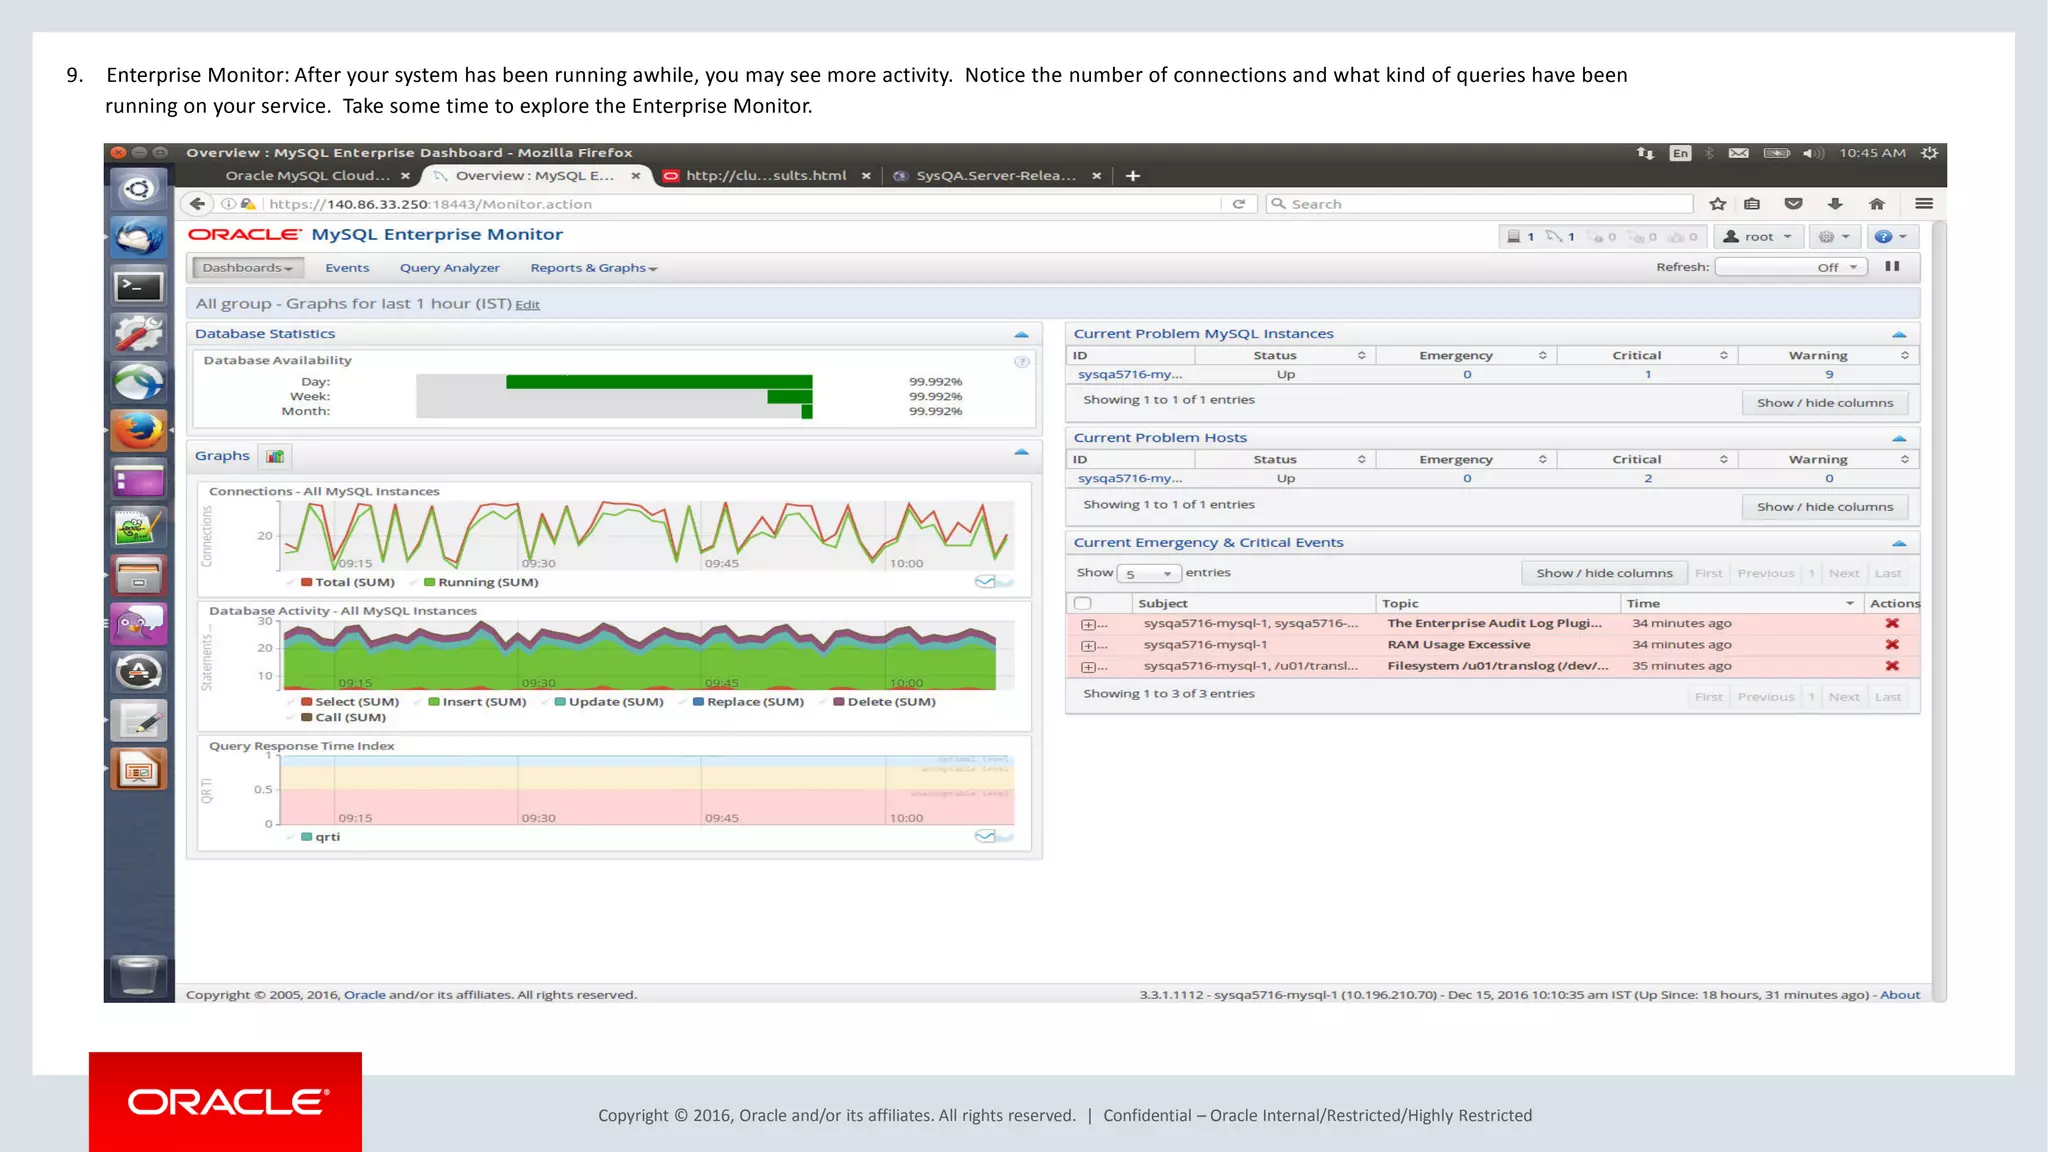The height and width of the screenshot is (1152, 2048).
Task: Toggle Insert (SUM) series visibility
Action: click(477, 702)
